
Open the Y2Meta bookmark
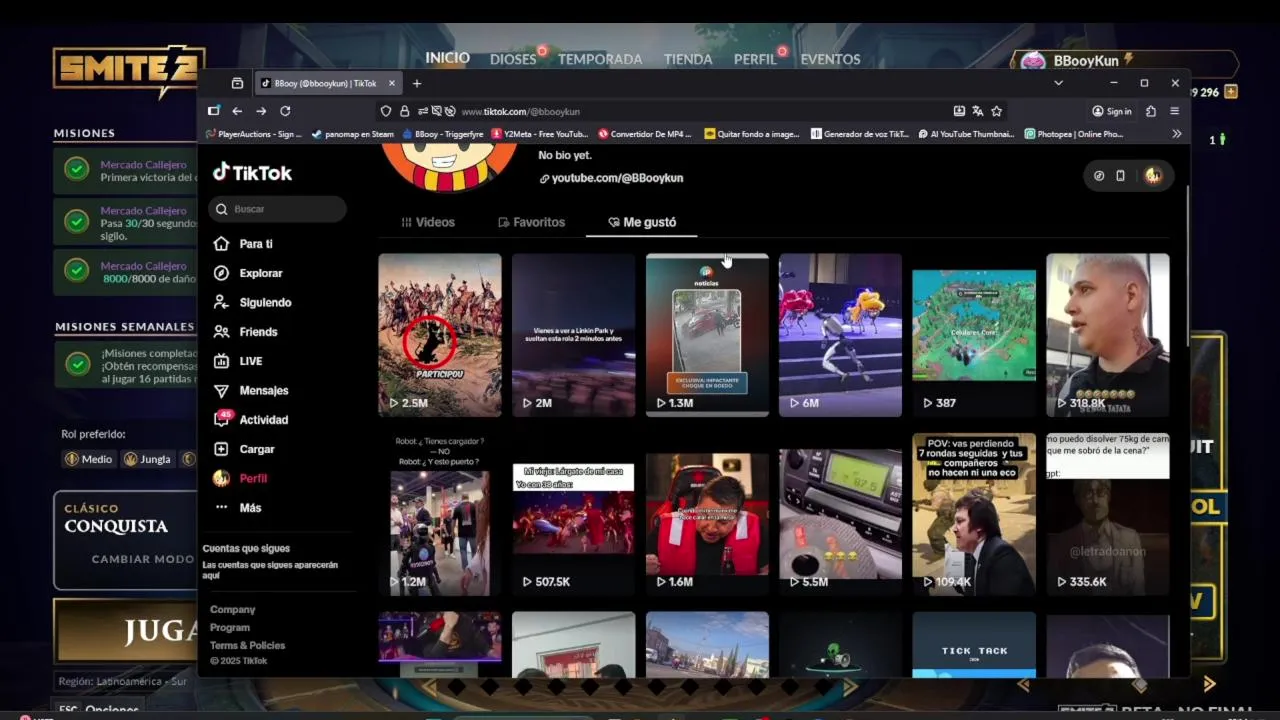coord(539,133)
